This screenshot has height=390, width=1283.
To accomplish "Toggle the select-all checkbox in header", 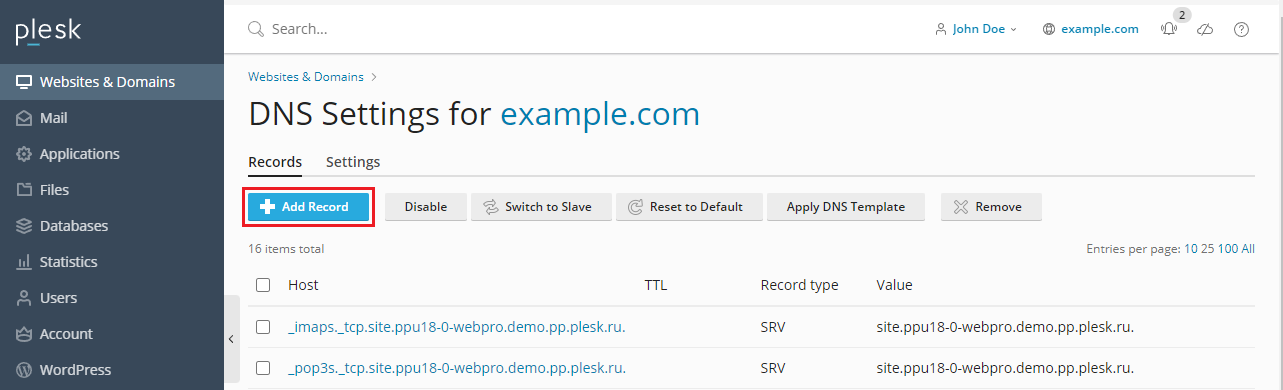I will pyautogui.click(x=263, y=285).
